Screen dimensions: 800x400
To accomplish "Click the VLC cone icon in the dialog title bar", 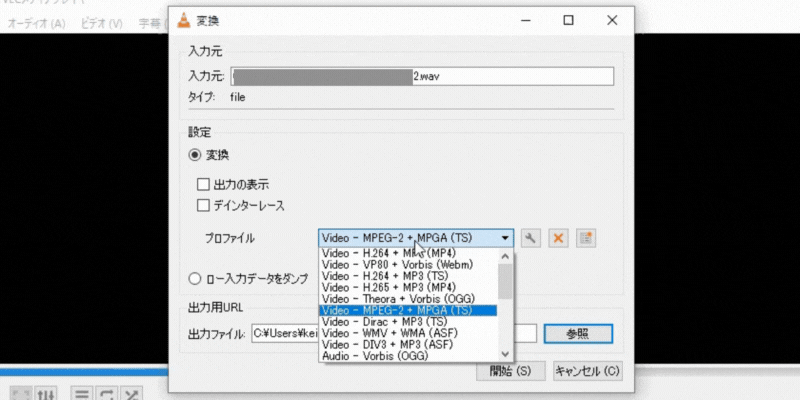I will click(183, 21).
